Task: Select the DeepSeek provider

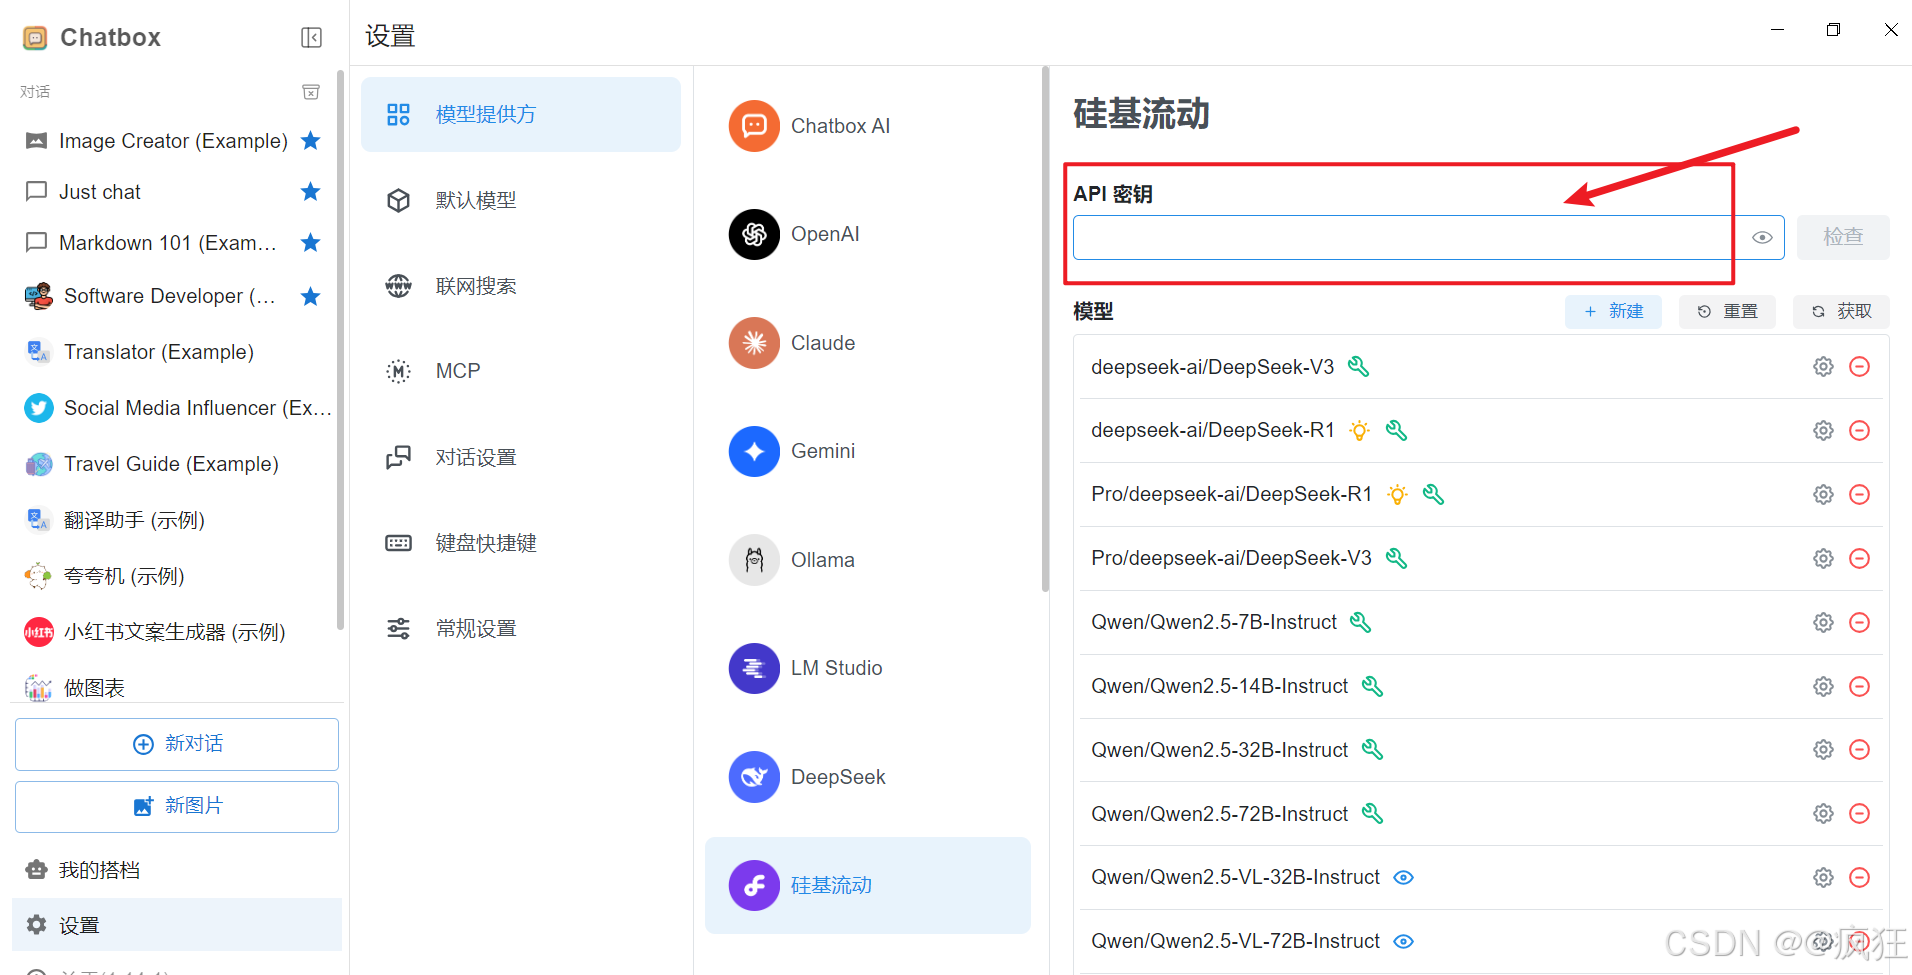Action: point(753,776)
